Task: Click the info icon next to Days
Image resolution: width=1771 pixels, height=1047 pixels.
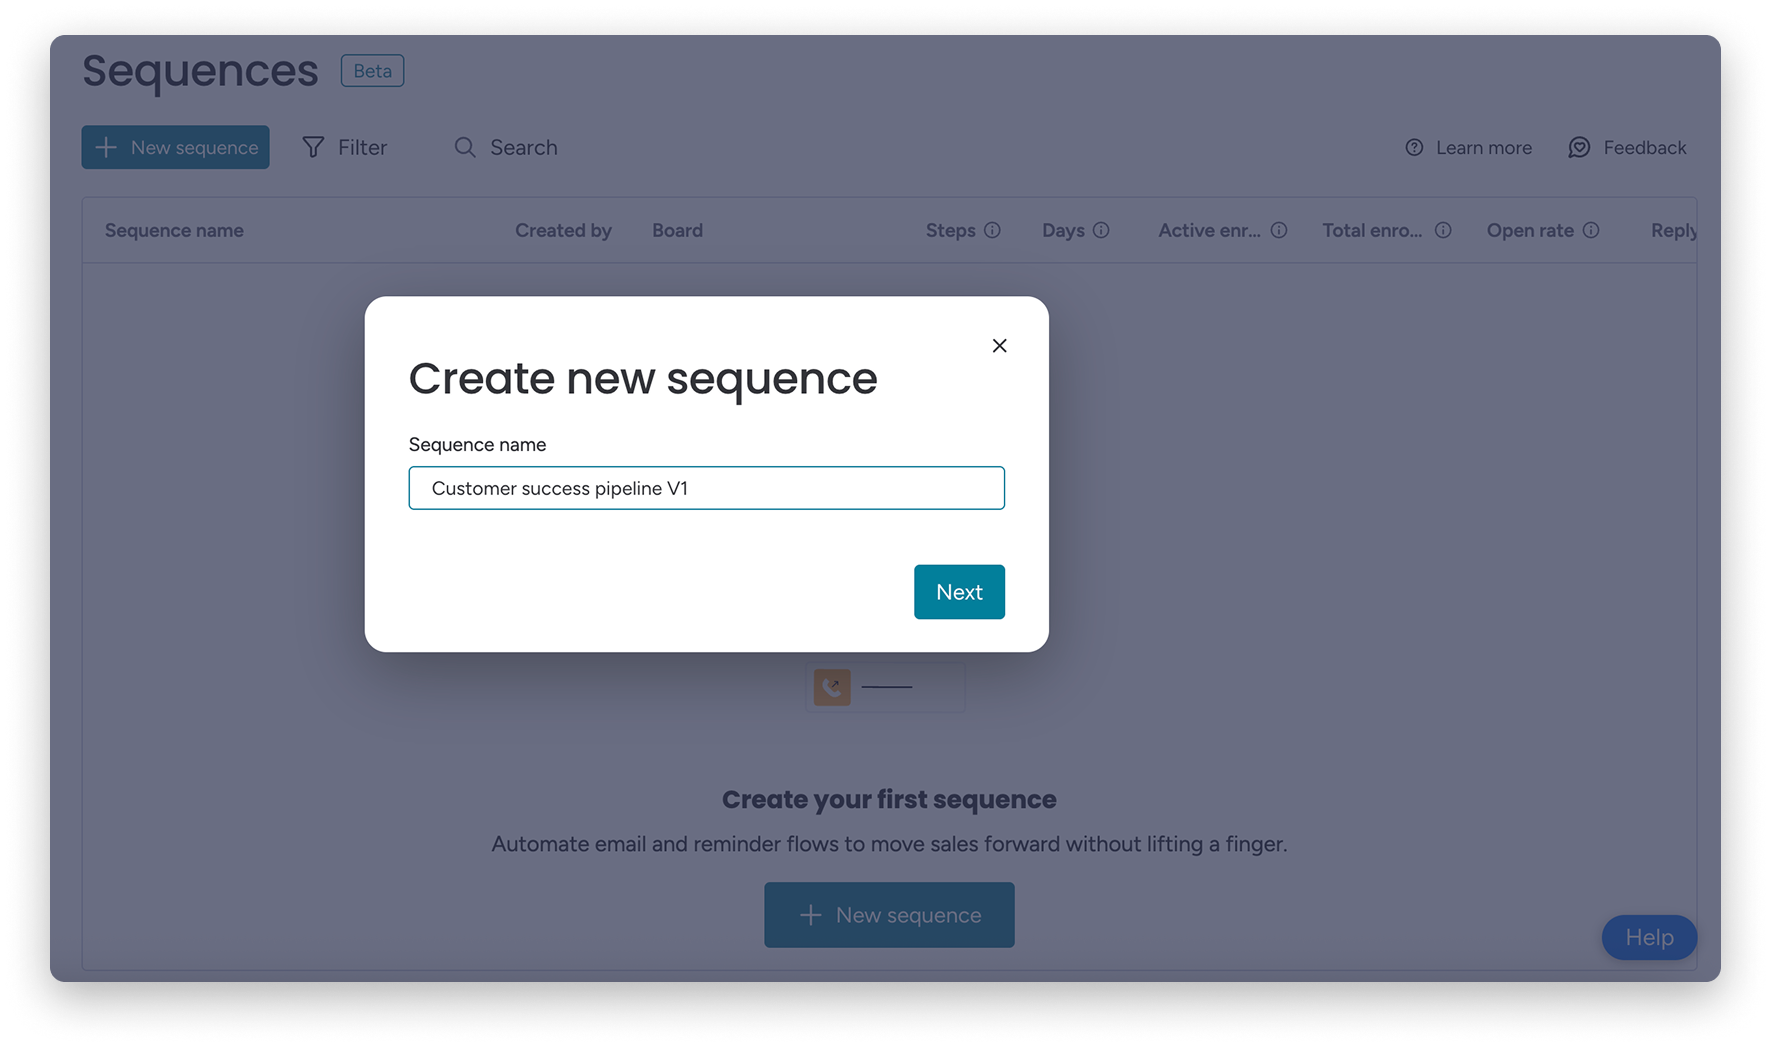Action: pos(1101,230)
